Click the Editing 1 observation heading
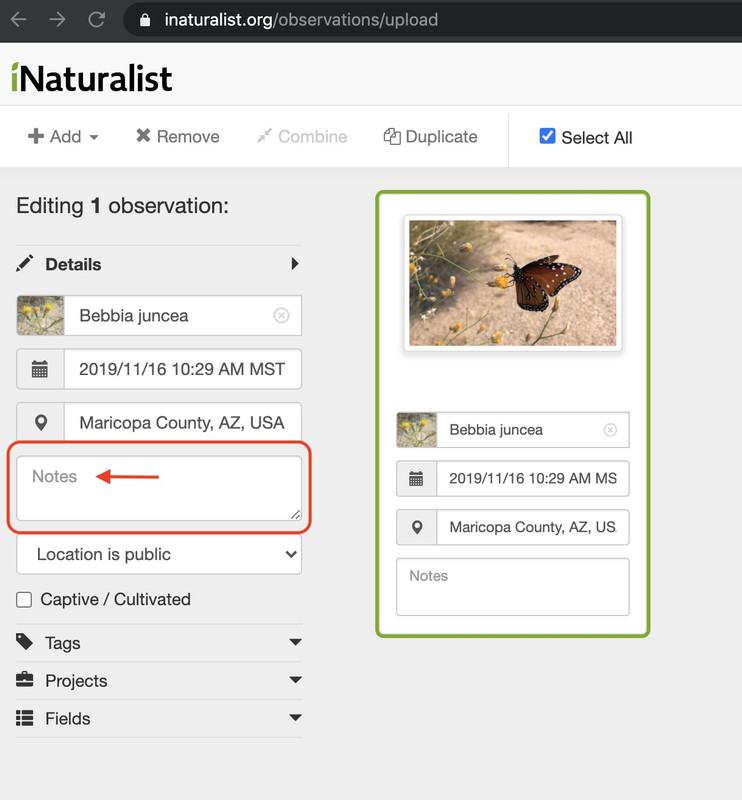Screen dimensions: 742x800 click(x=122, y=206)
